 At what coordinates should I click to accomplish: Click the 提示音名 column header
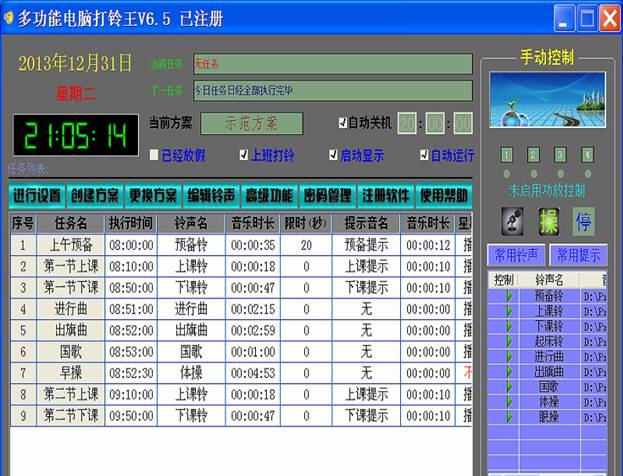pyautogui.click(x=366, y=223)
